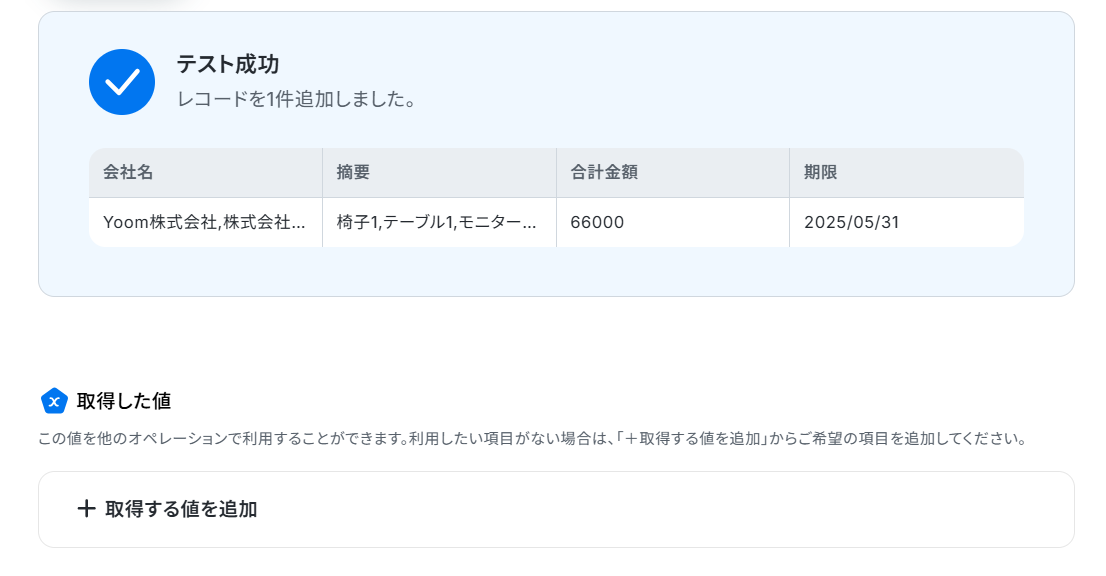The width and height of the screenshot is (1106, 576).
Task: Select the 合計金額 column header
Action: point(672,173)
